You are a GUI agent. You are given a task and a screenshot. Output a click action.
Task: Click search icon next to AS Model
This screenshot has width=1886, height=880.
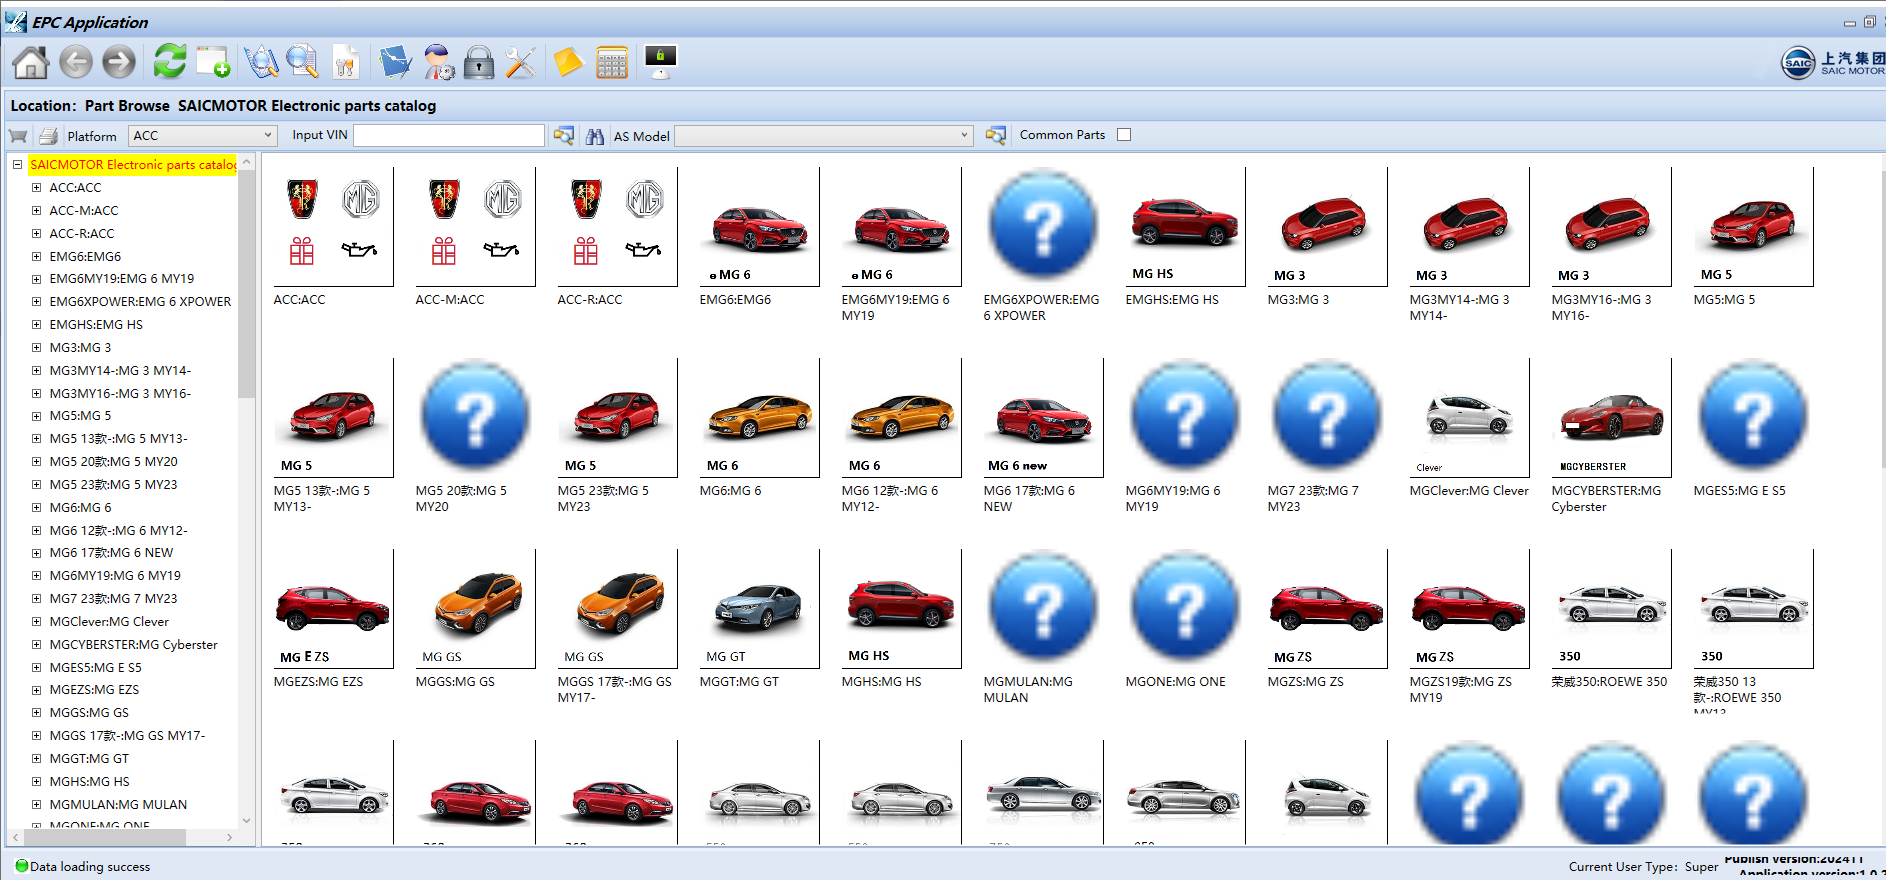pyautogui.click(x=995, y=135)
